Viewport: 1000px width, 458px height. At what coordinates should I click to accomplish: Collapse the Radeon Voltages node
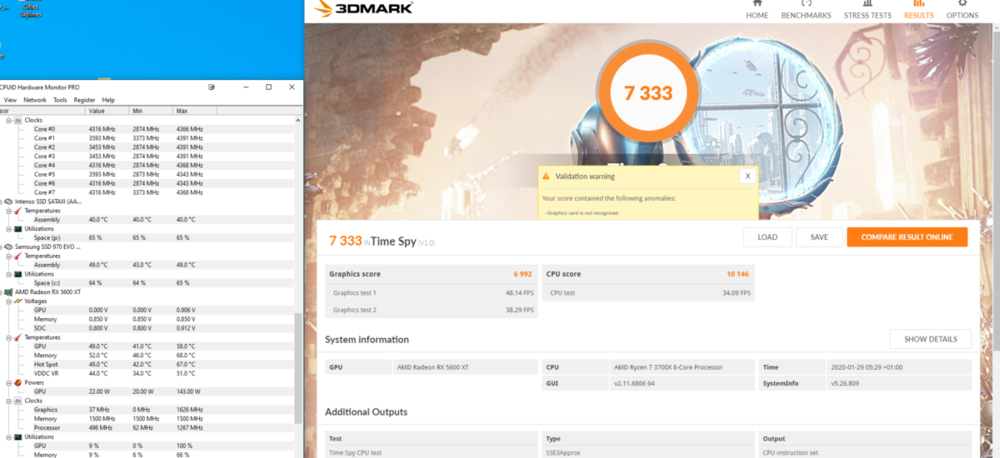[x=9, y=300]
